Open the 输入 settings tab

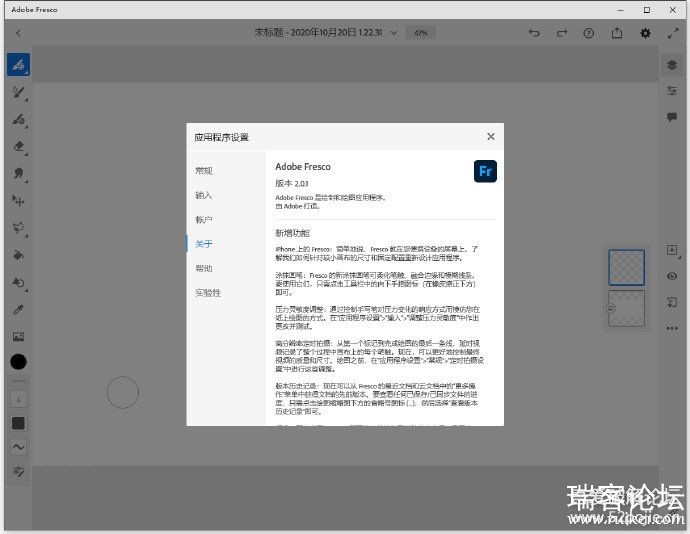click(204, 195)
